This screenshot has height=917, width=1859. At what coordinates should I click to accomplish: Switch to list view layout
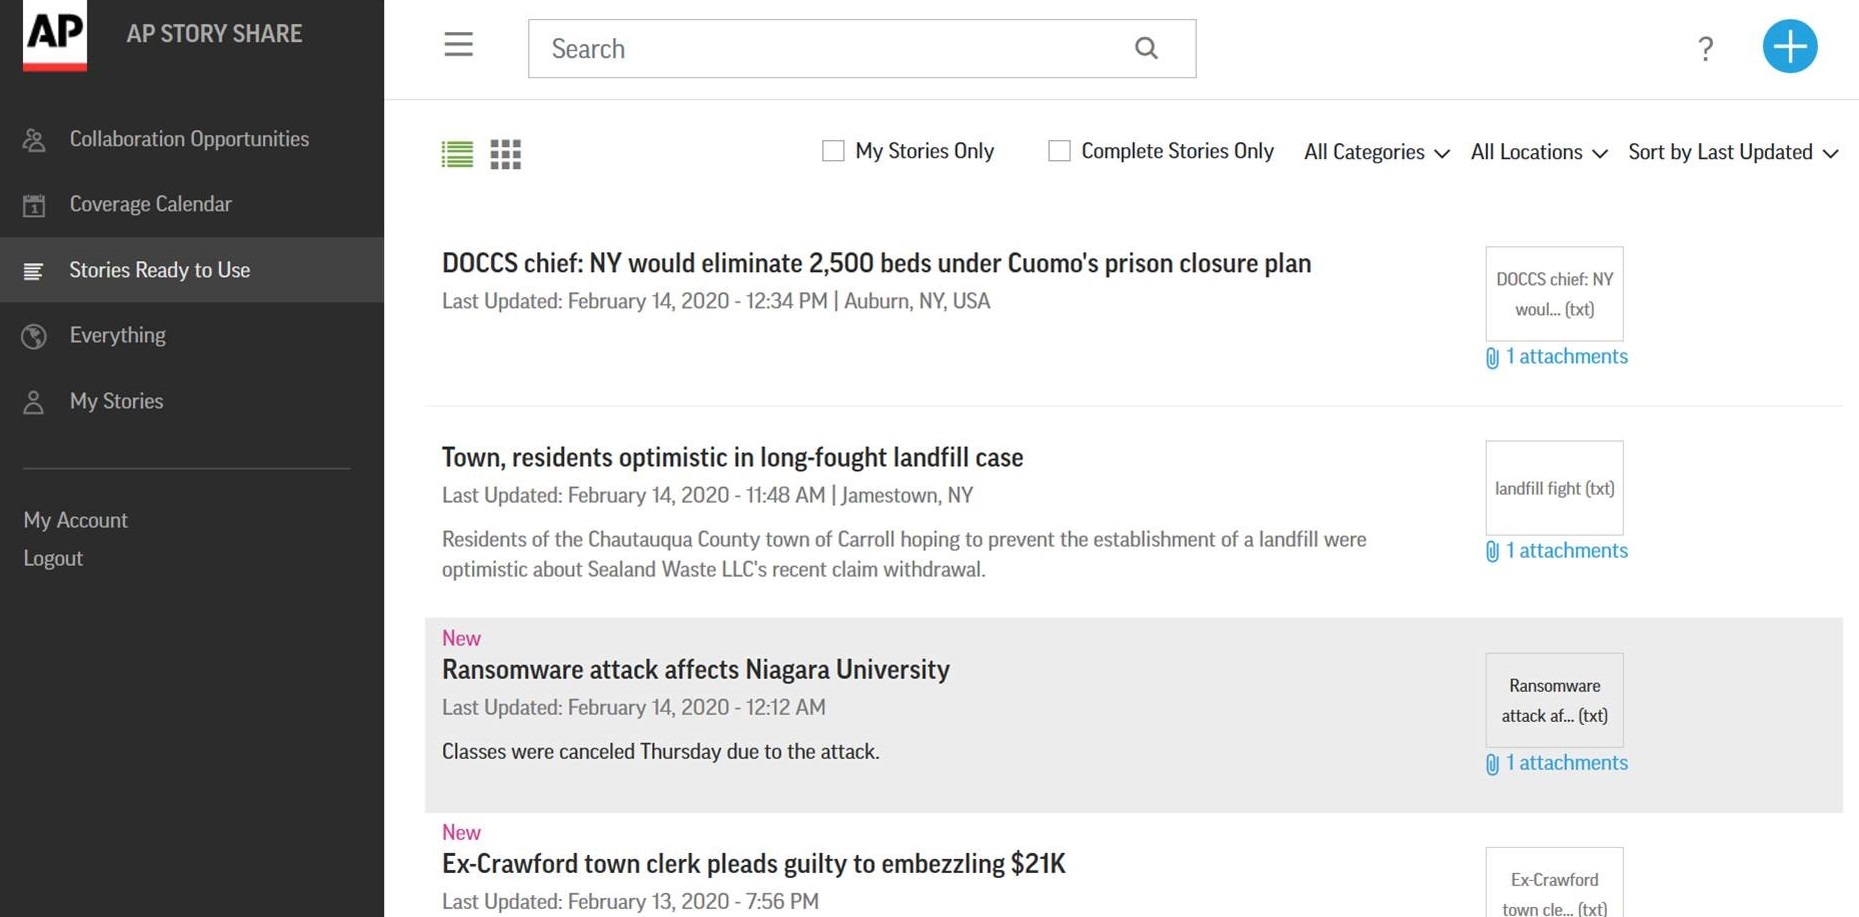[457, 154]
